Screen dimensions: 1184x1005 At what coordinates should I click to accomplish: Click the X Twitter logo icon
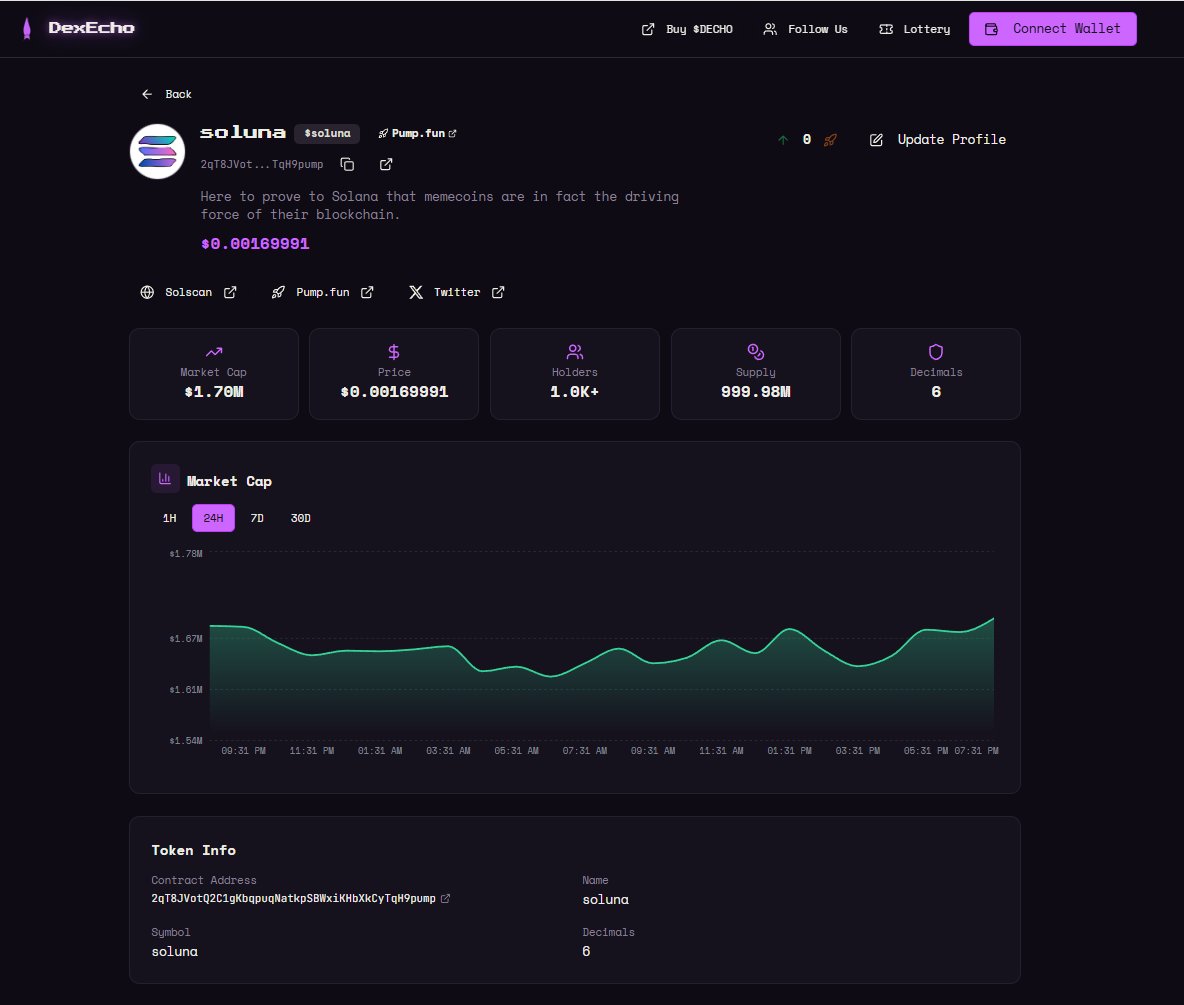tap(416, 292)
